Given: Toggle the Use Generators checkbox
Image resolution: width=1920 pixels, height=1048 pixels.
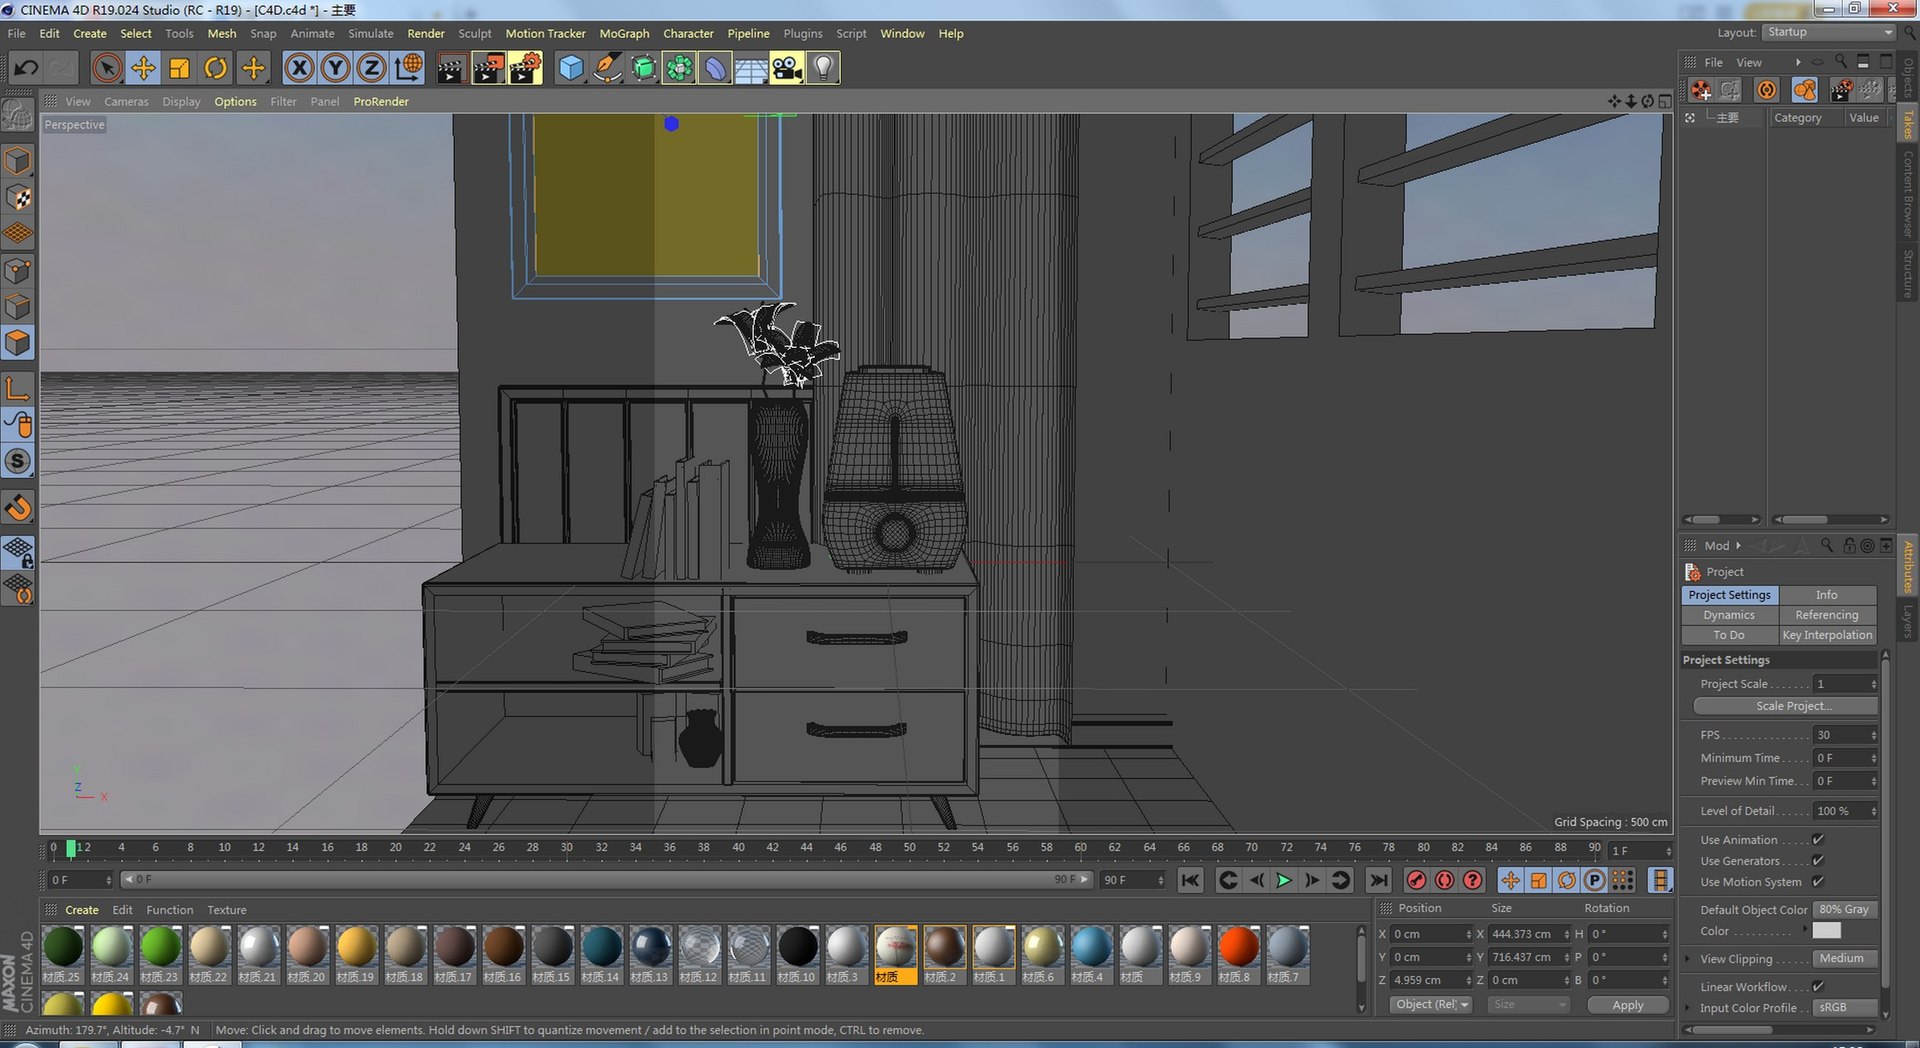Looking at the screenshot, I should pyautogui.click(x=1818, y=861).
